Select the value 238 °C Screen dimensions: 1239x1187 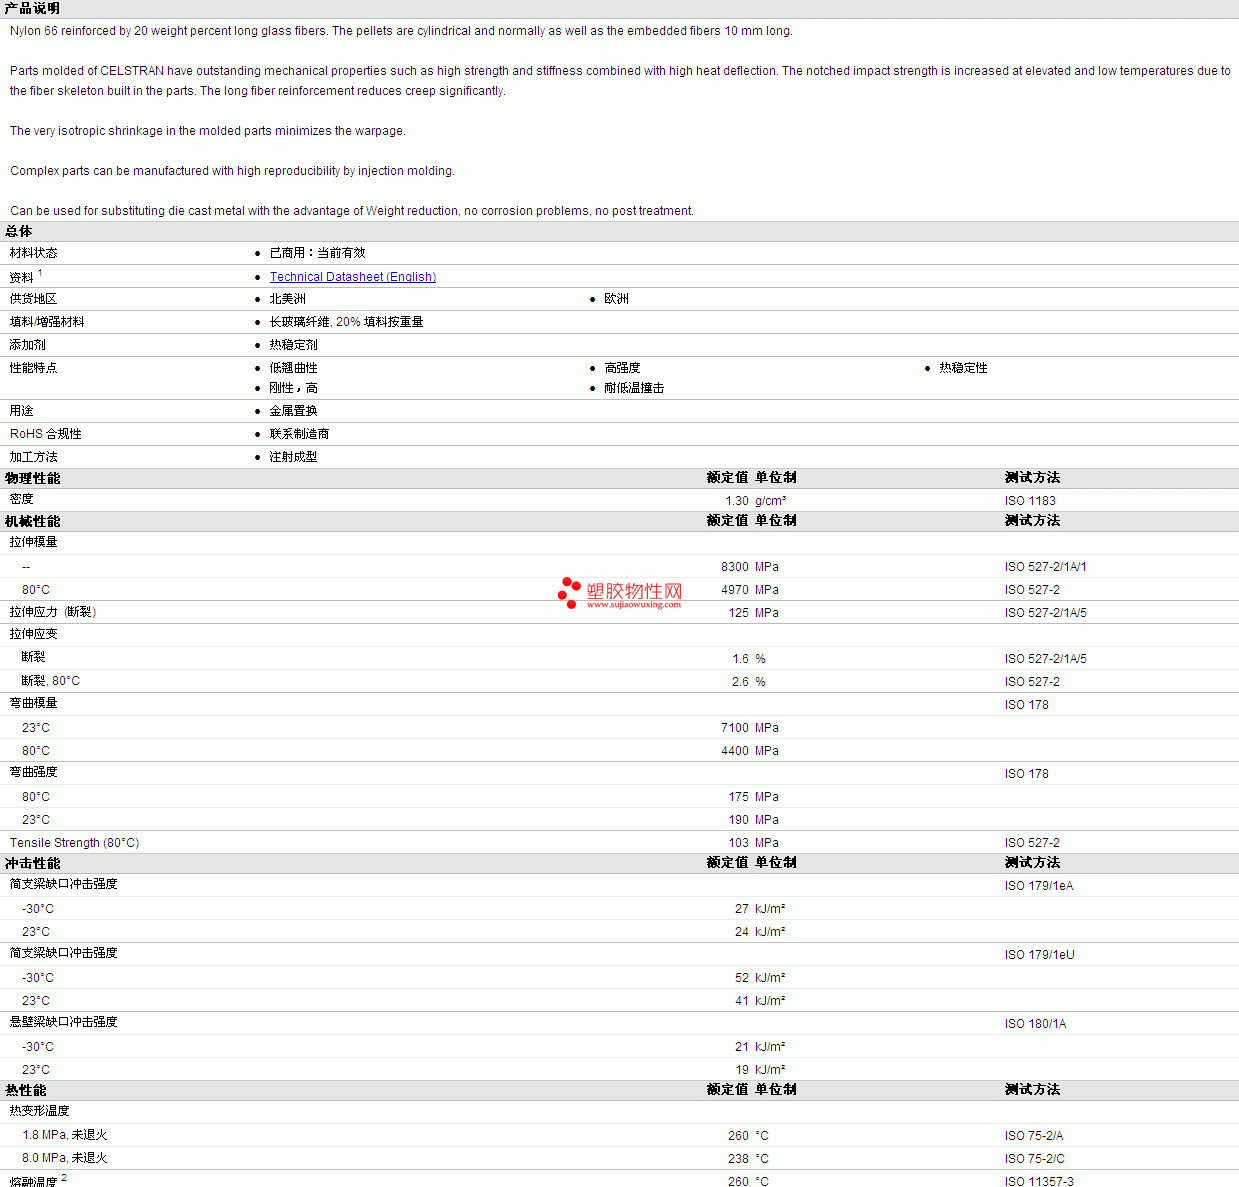pos(749,1159)
